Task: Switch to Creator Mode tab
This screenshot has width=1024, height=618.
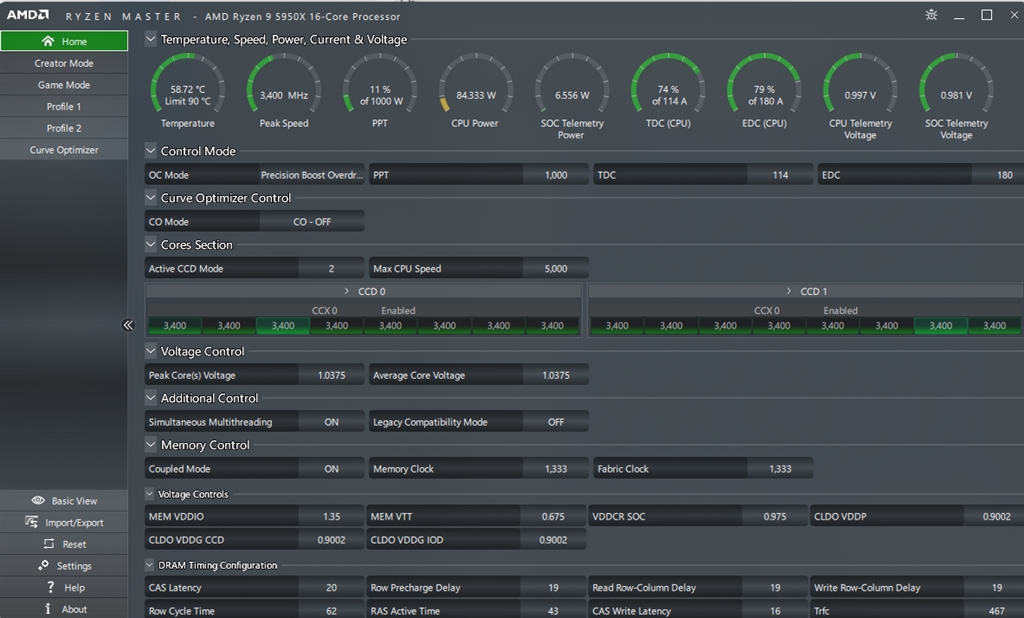Action: coord(64,63)
